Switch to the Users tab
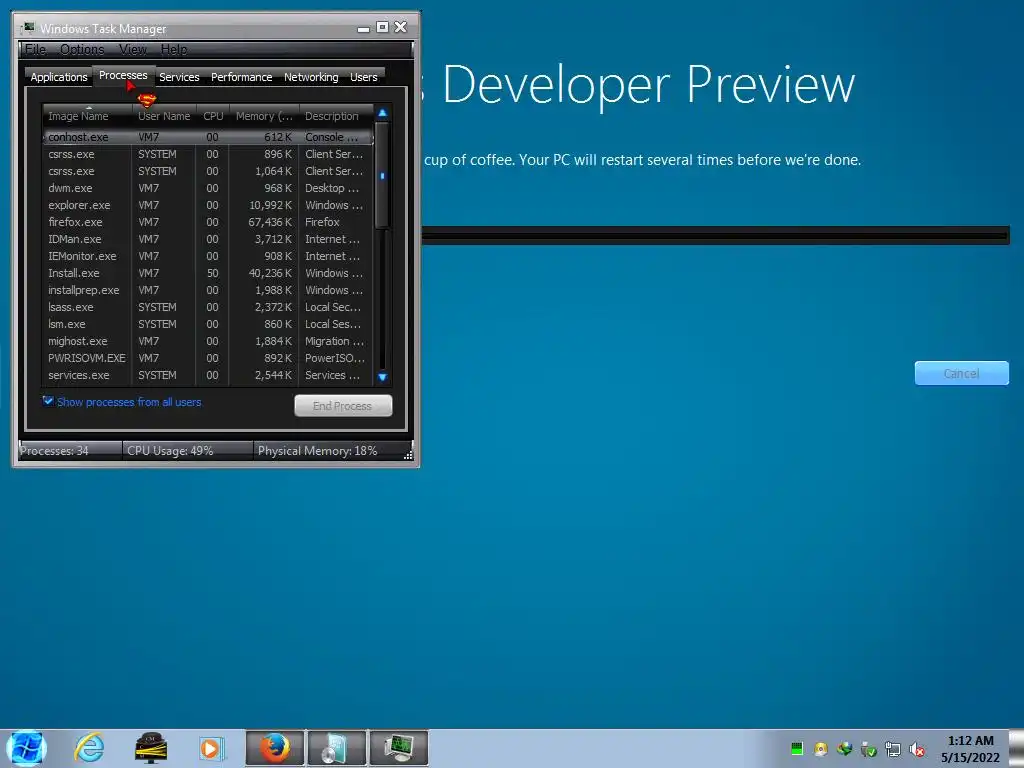Viewport: 1024px width, 768px height. pos(364,77)
